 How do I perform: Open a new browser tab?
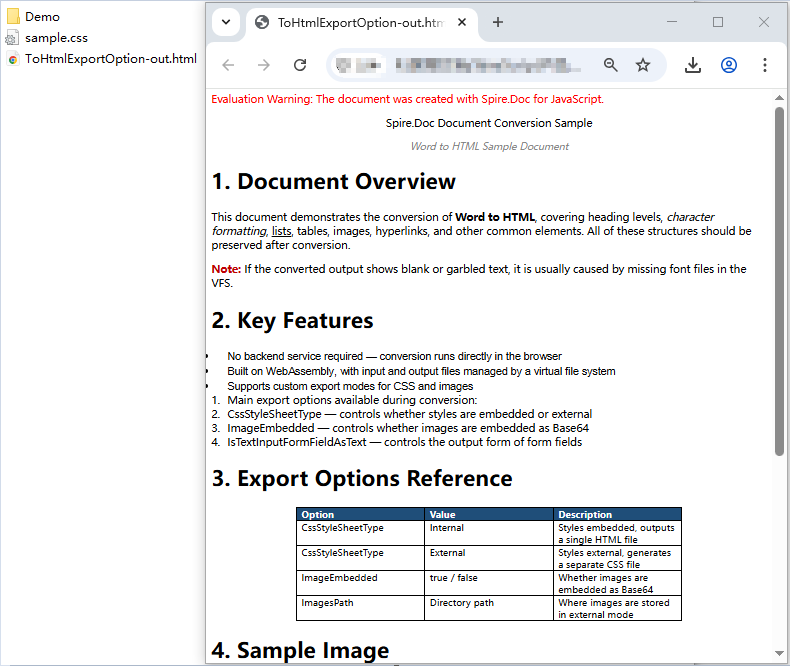coord(497,22)
